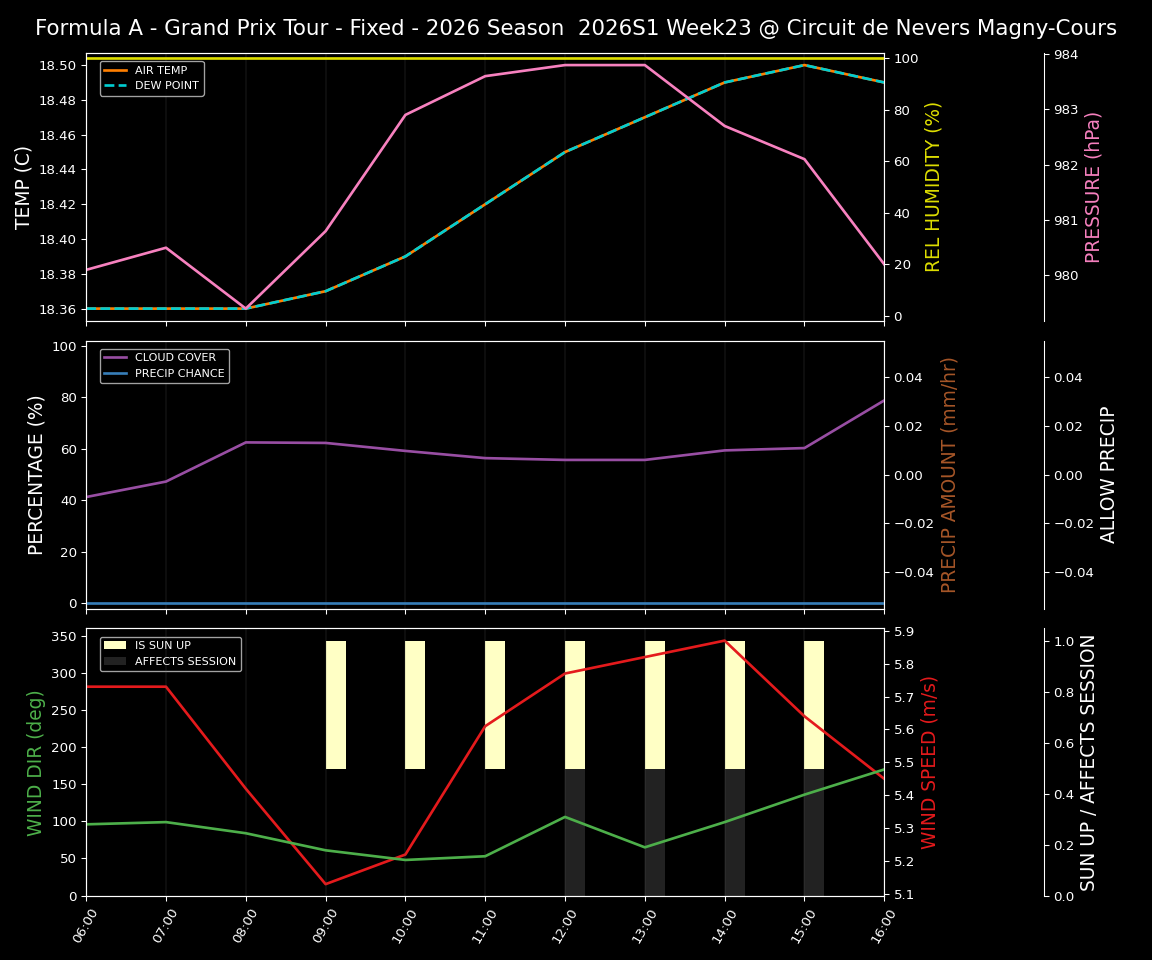The image size is (1152, 960).
Task: Click the red WIND SPEED curve maximum
Action: click(x=723, y=640)
